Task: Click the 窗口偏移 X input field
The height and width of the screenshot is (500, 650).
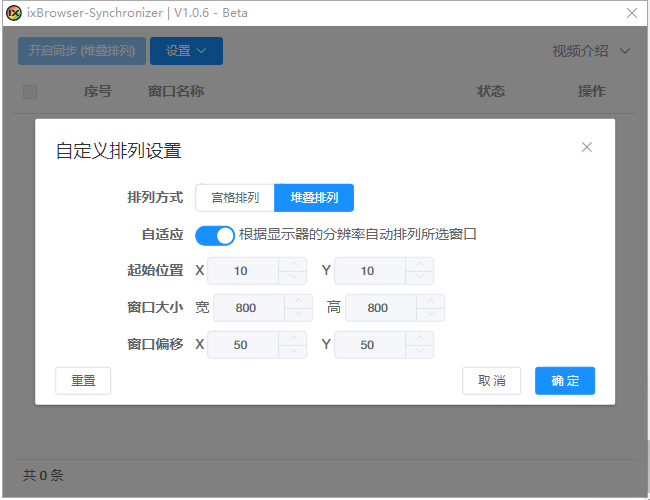Action: point(243,345)
